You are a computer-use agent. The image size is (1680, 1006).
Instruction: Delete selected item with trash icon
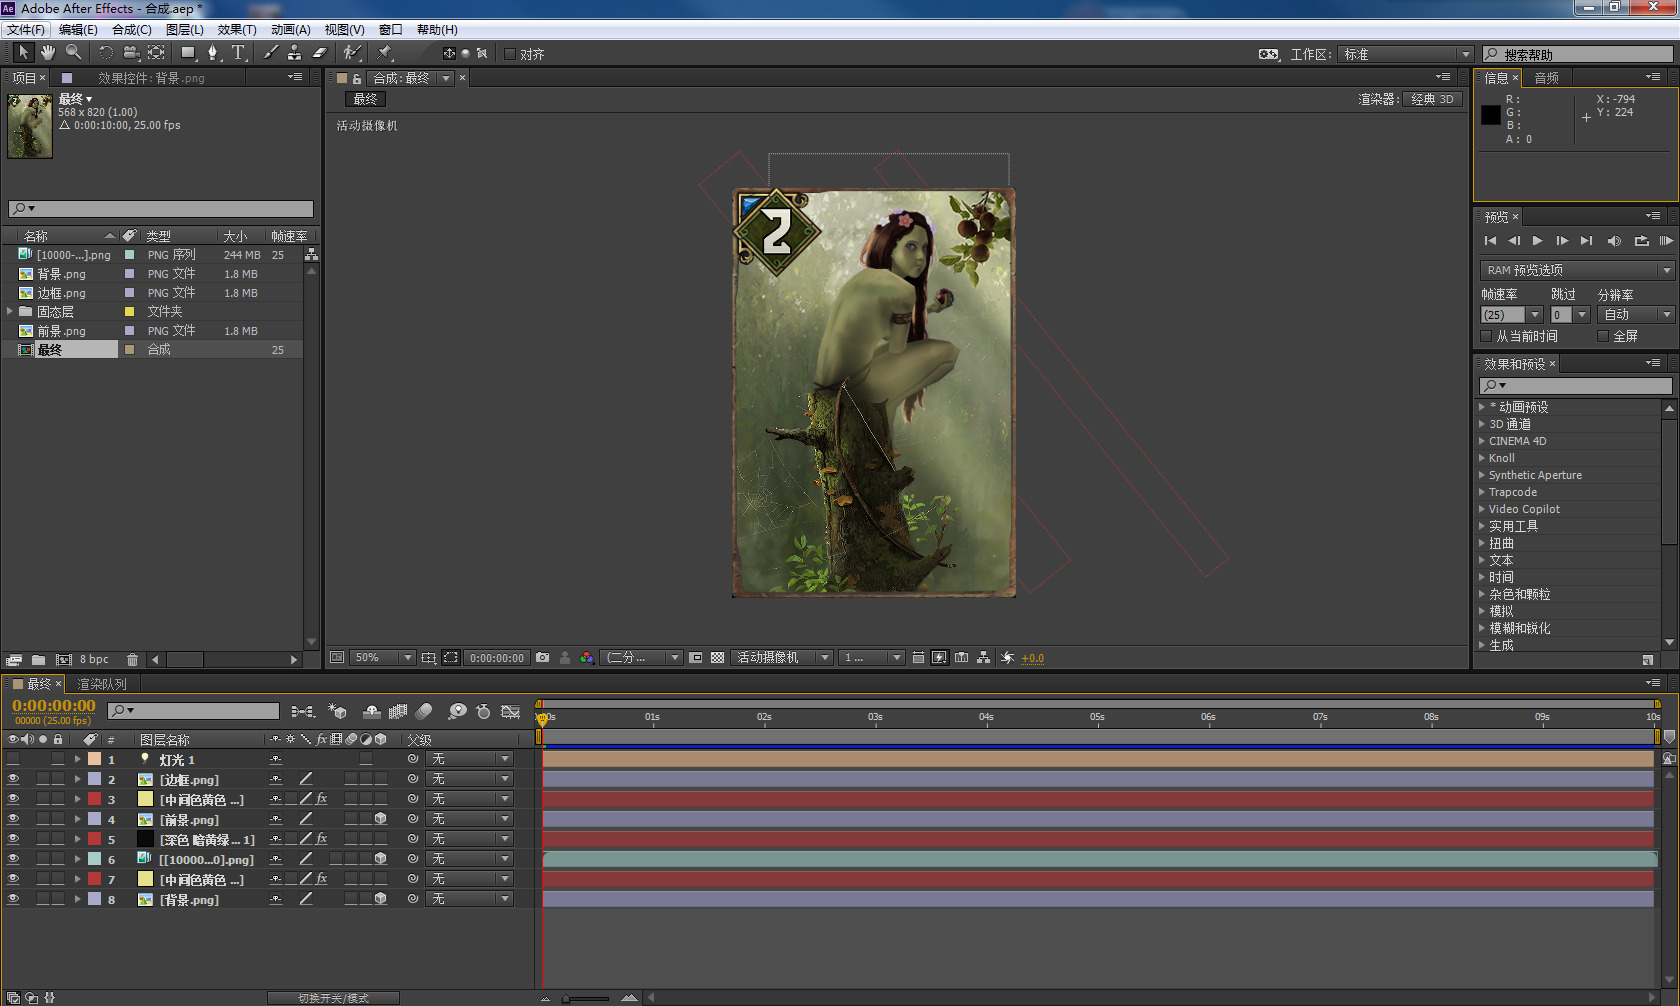coord(132,660)
